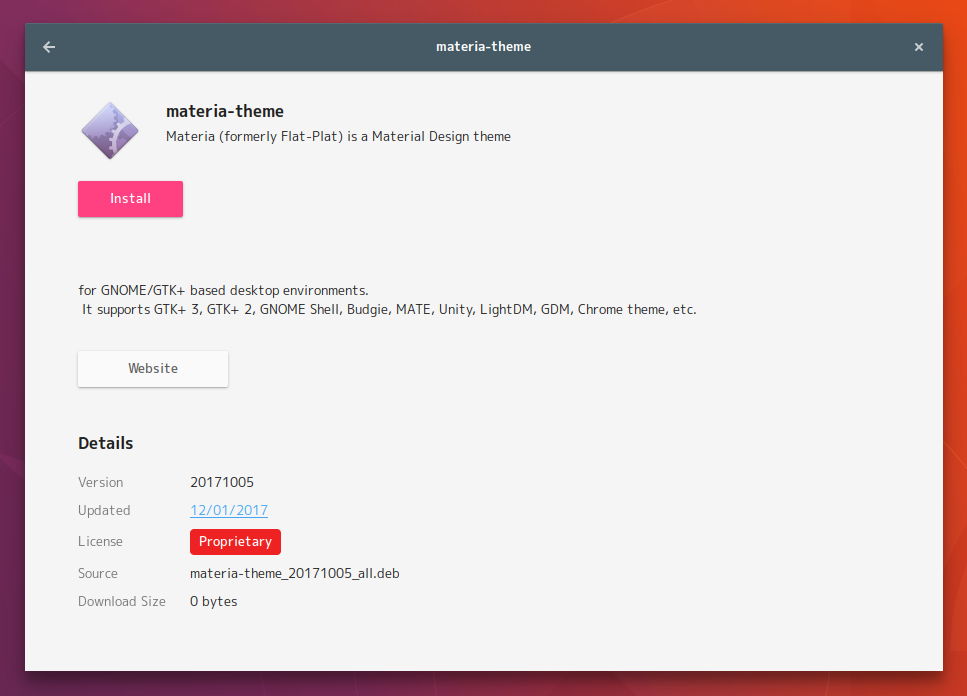Install the materia-theme package

tap(130, 199)
